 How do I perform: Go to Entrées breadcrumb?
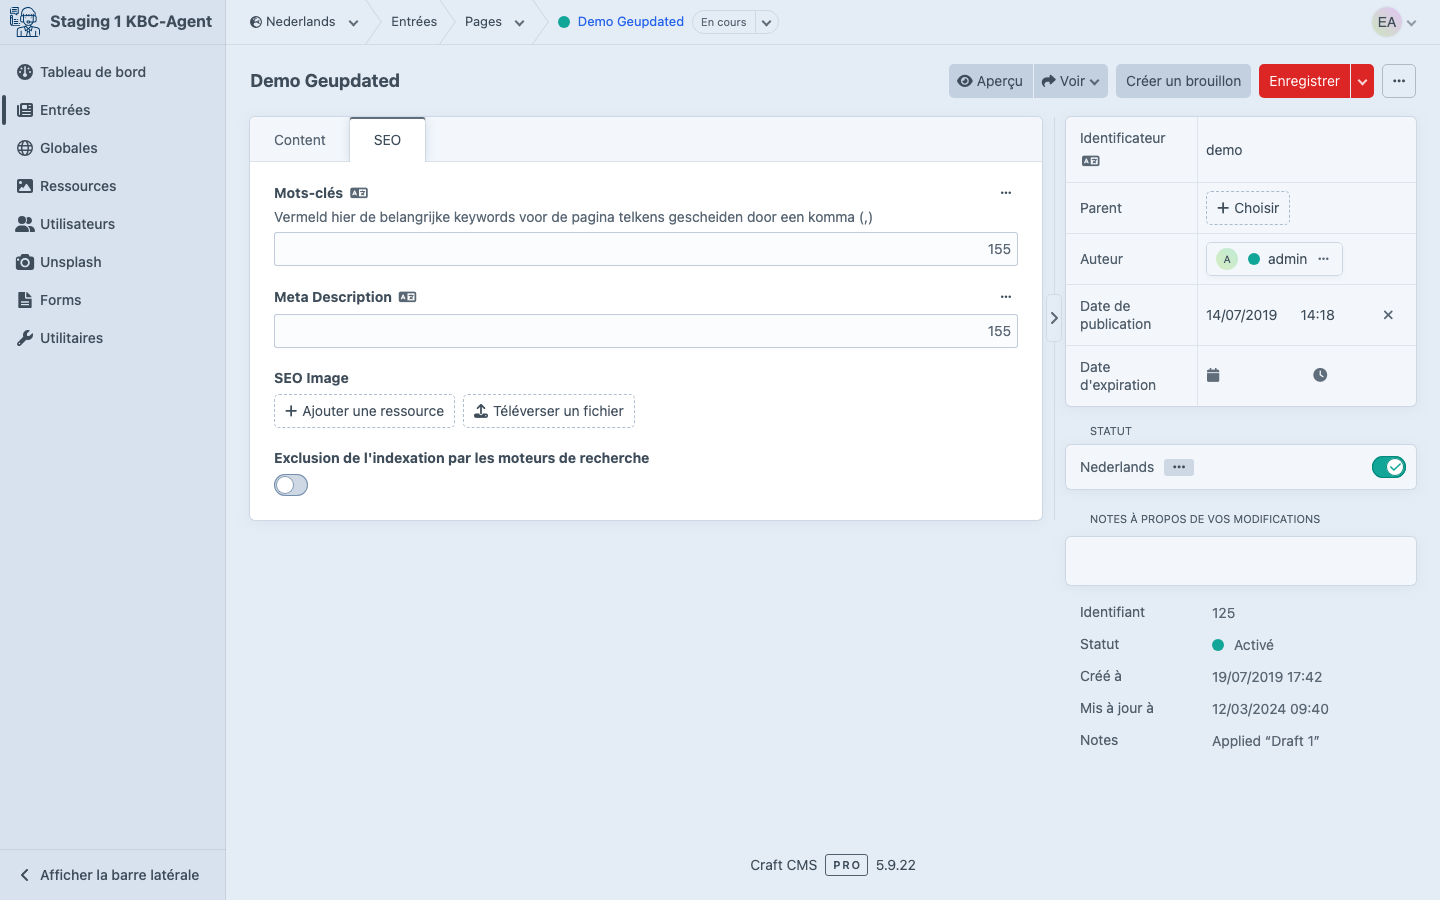coord(414,22)
